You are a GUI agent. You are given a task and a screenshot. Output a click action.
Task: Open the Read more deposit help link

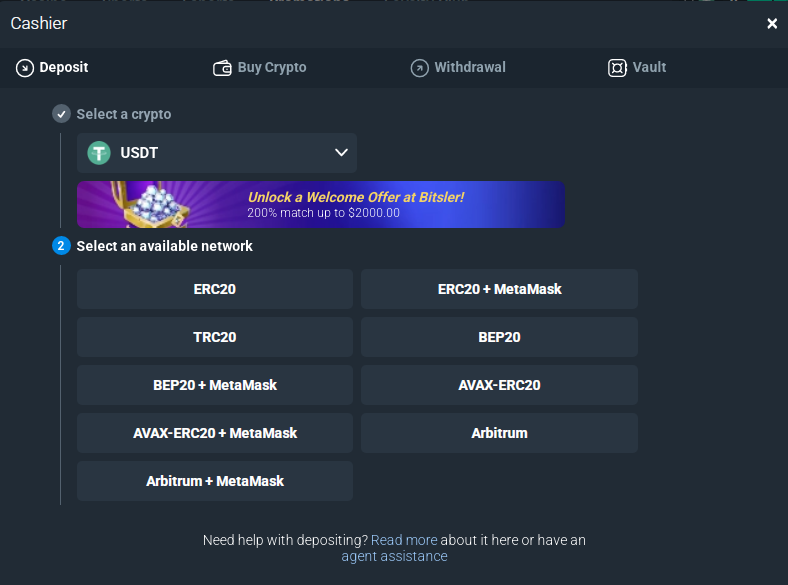pos(404,540)
